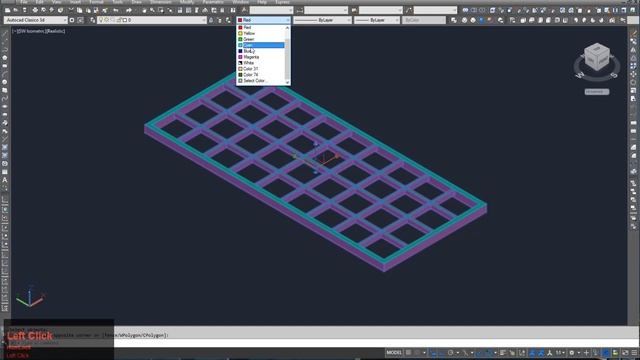
Task: Click the Paste icon
Action: tap(88, 10)
